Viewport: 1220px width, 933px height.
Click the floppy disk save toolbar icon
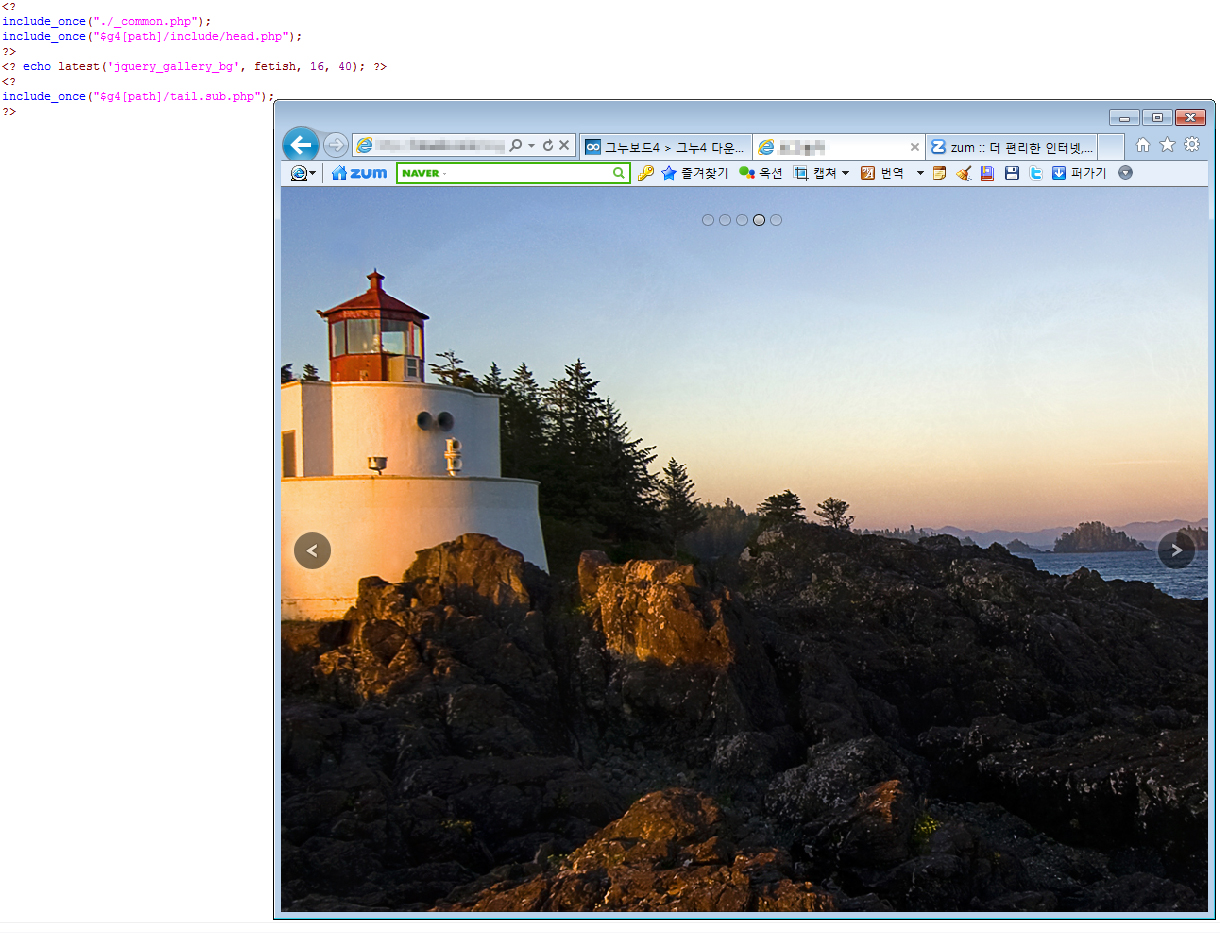click(x=1012, y=173)
